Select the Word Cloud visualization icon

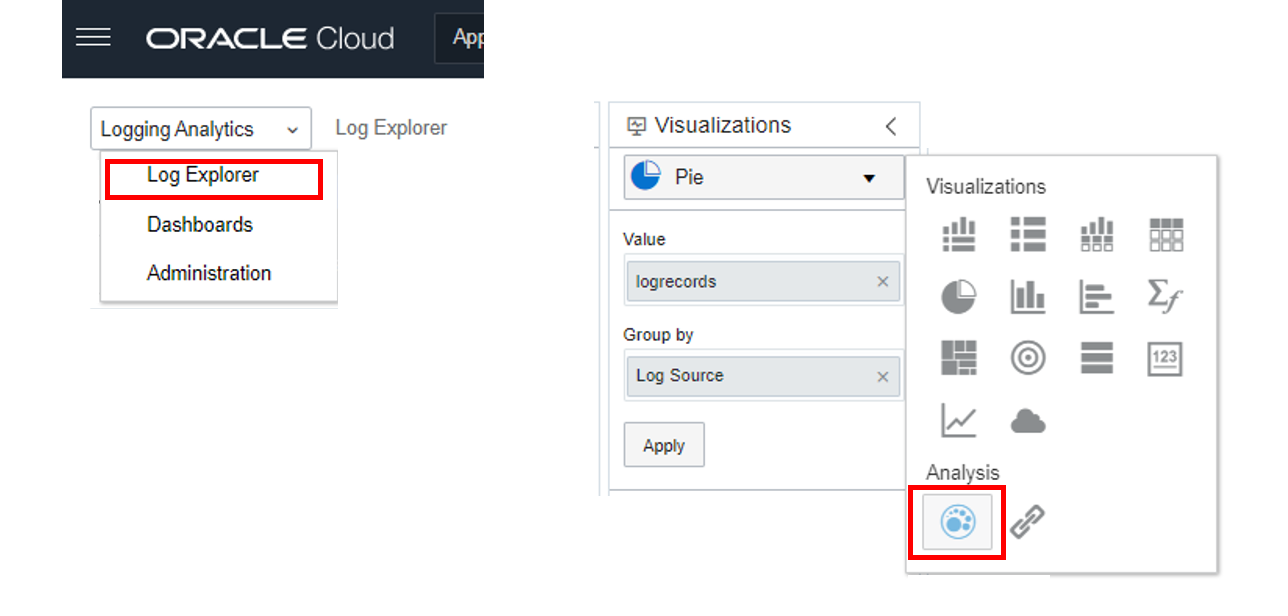[x=1028, y=421]
